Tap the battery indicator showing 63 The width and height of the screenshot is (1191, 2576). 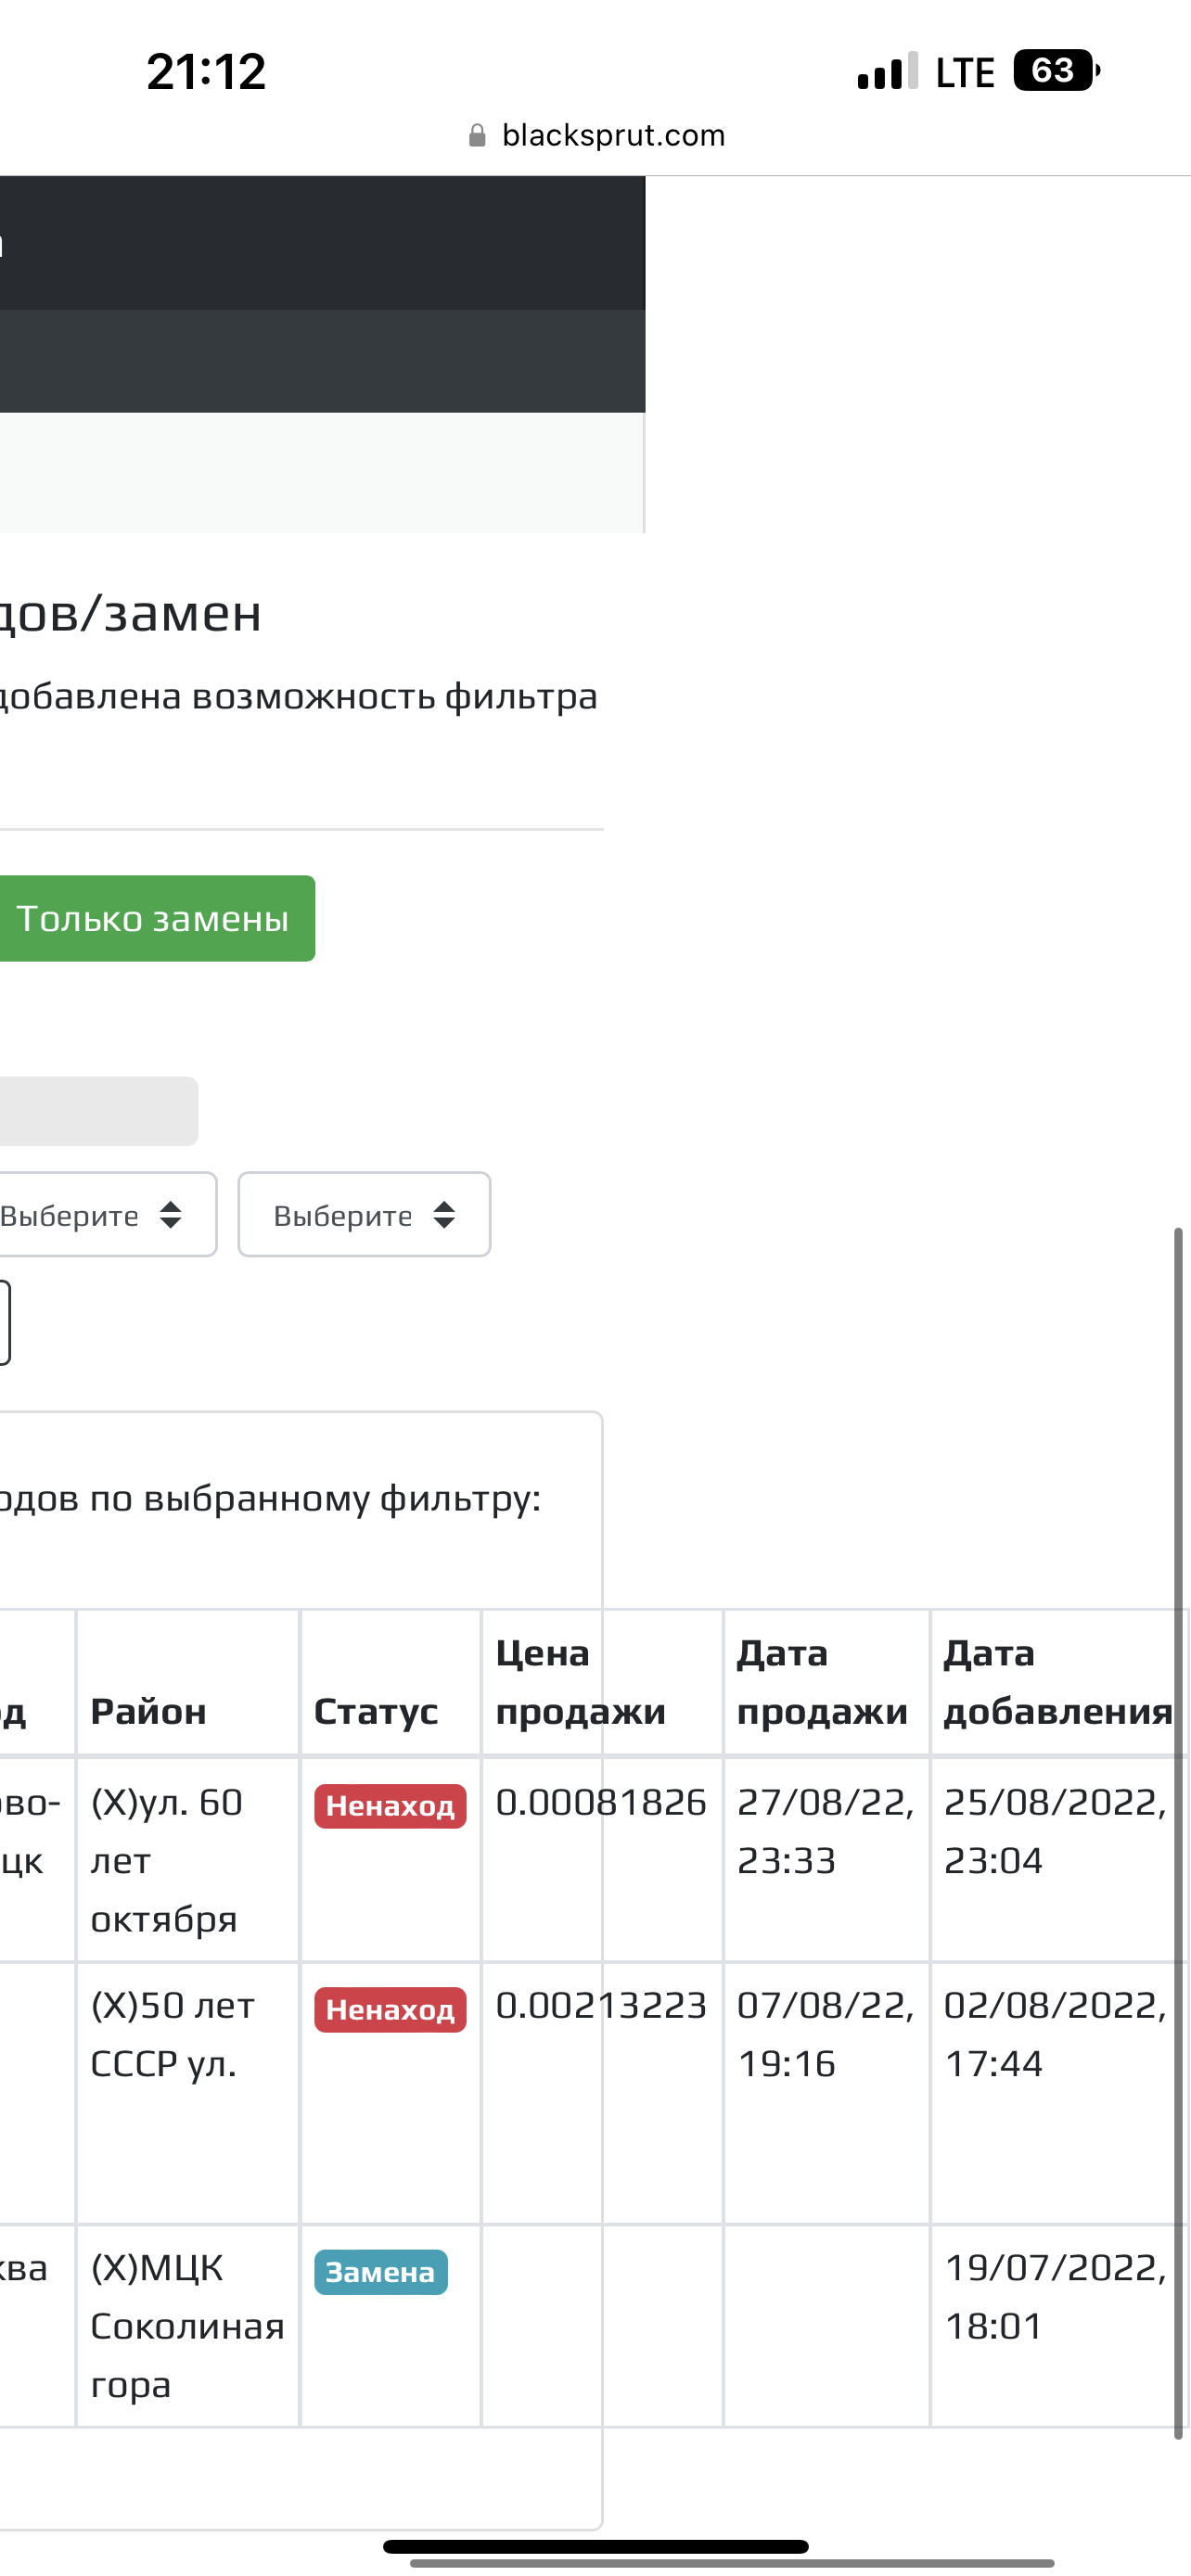1057,70
